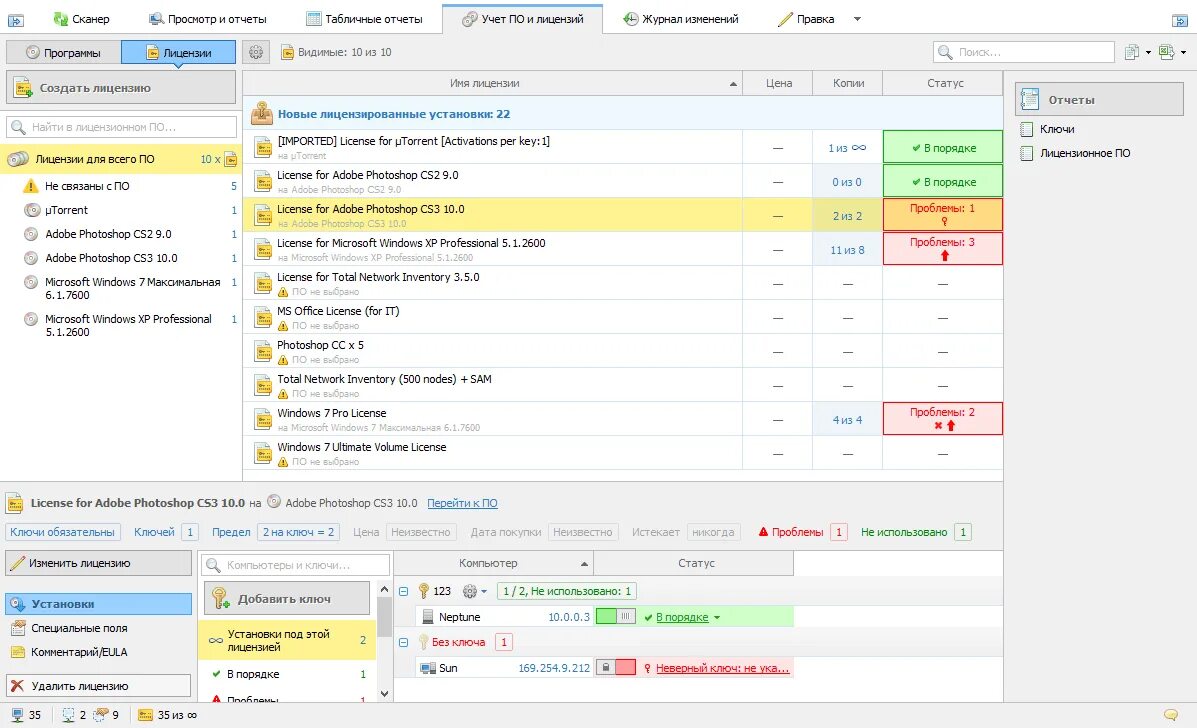This screenshot has width=1197, height=728.
Task: Click icon of Photoshop CC x 5 row
Action: 263,352
